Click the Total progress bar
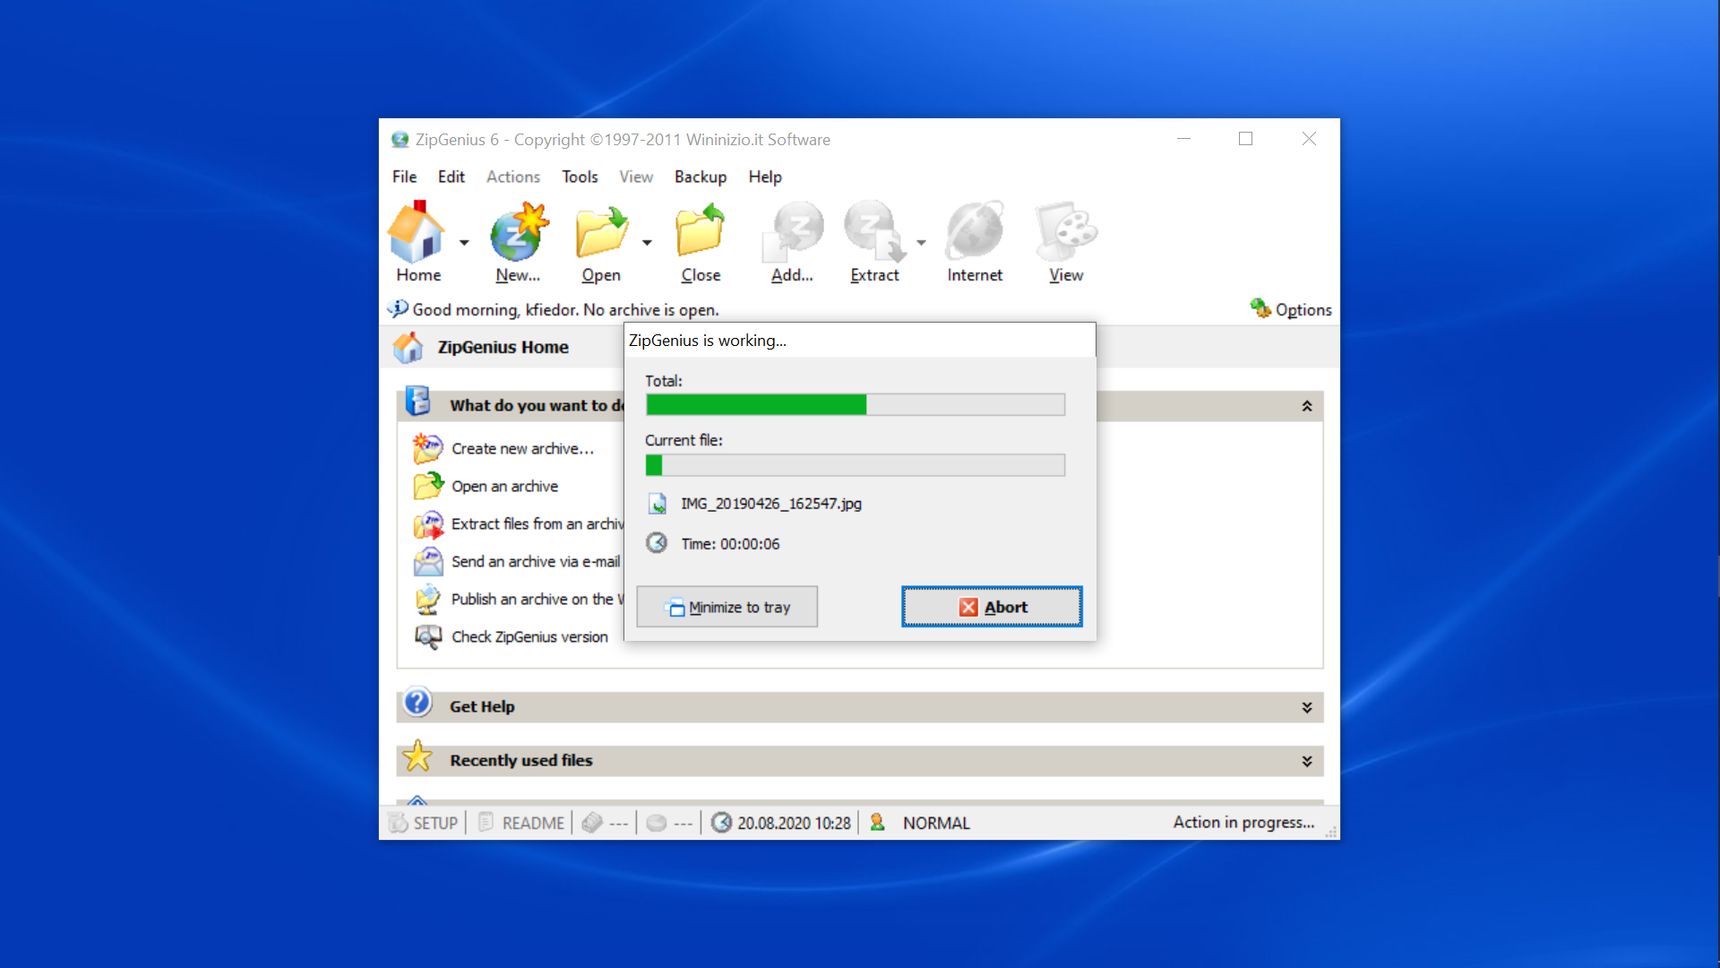 coord(855,404)
